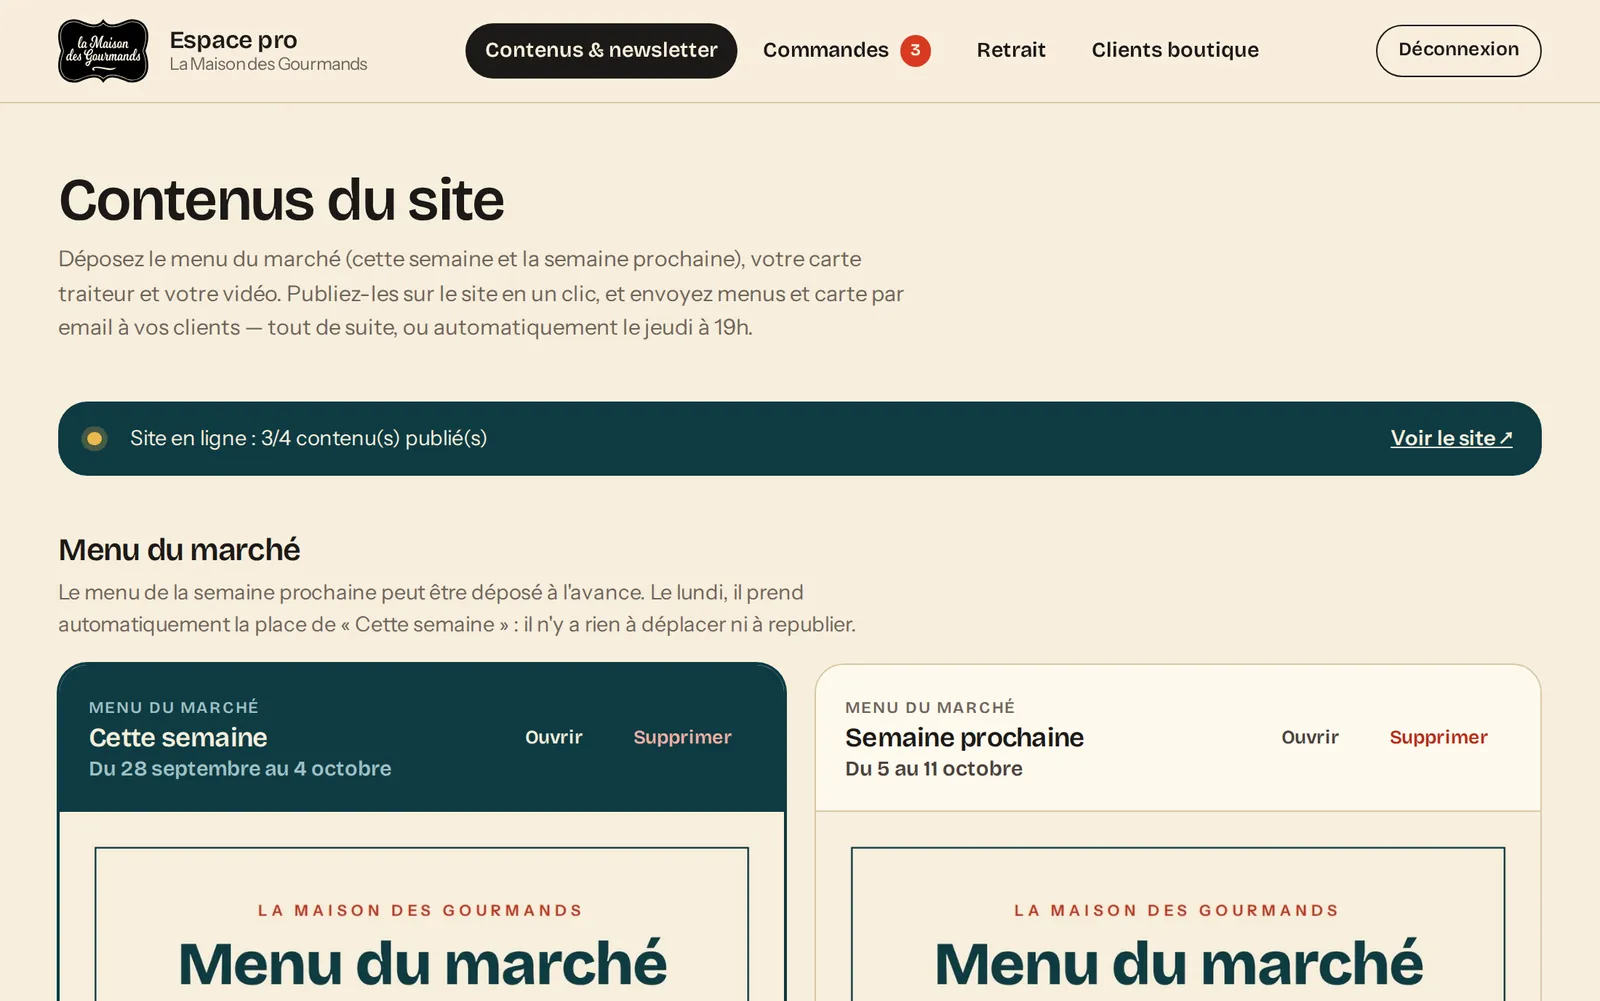Click the Cette semaine card title

click(178, 737)
